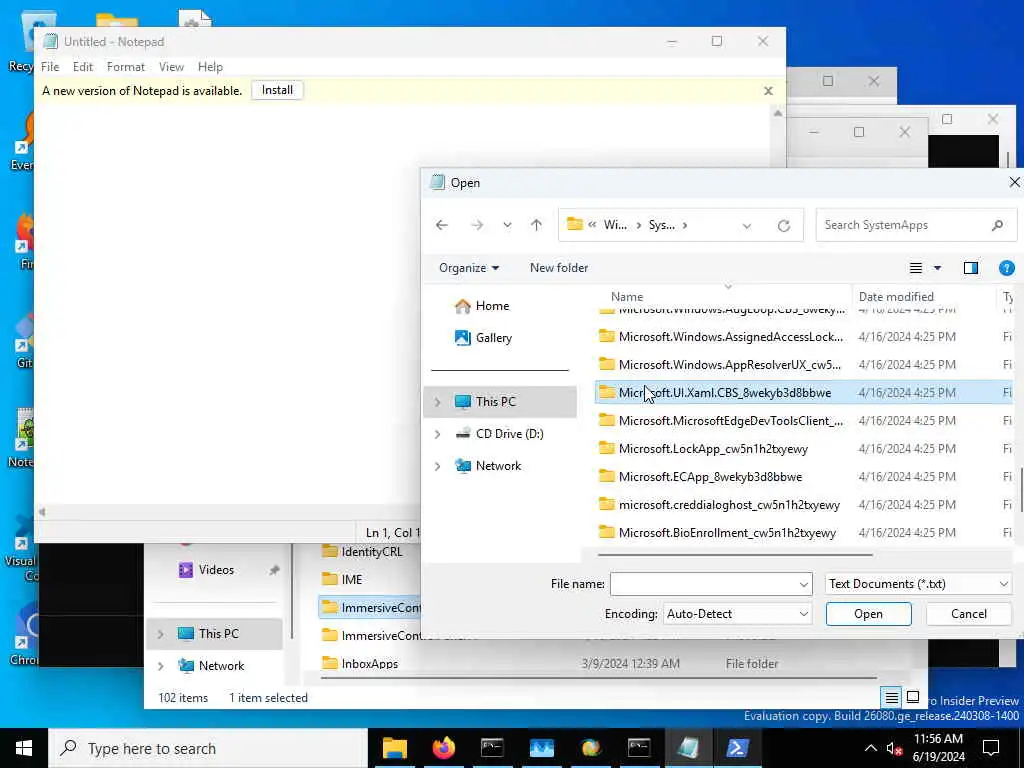Image resolution: width=1024 pixels, height=768 pixels.
Task: Go back in the Open dialog
Action: coord(442,225)
